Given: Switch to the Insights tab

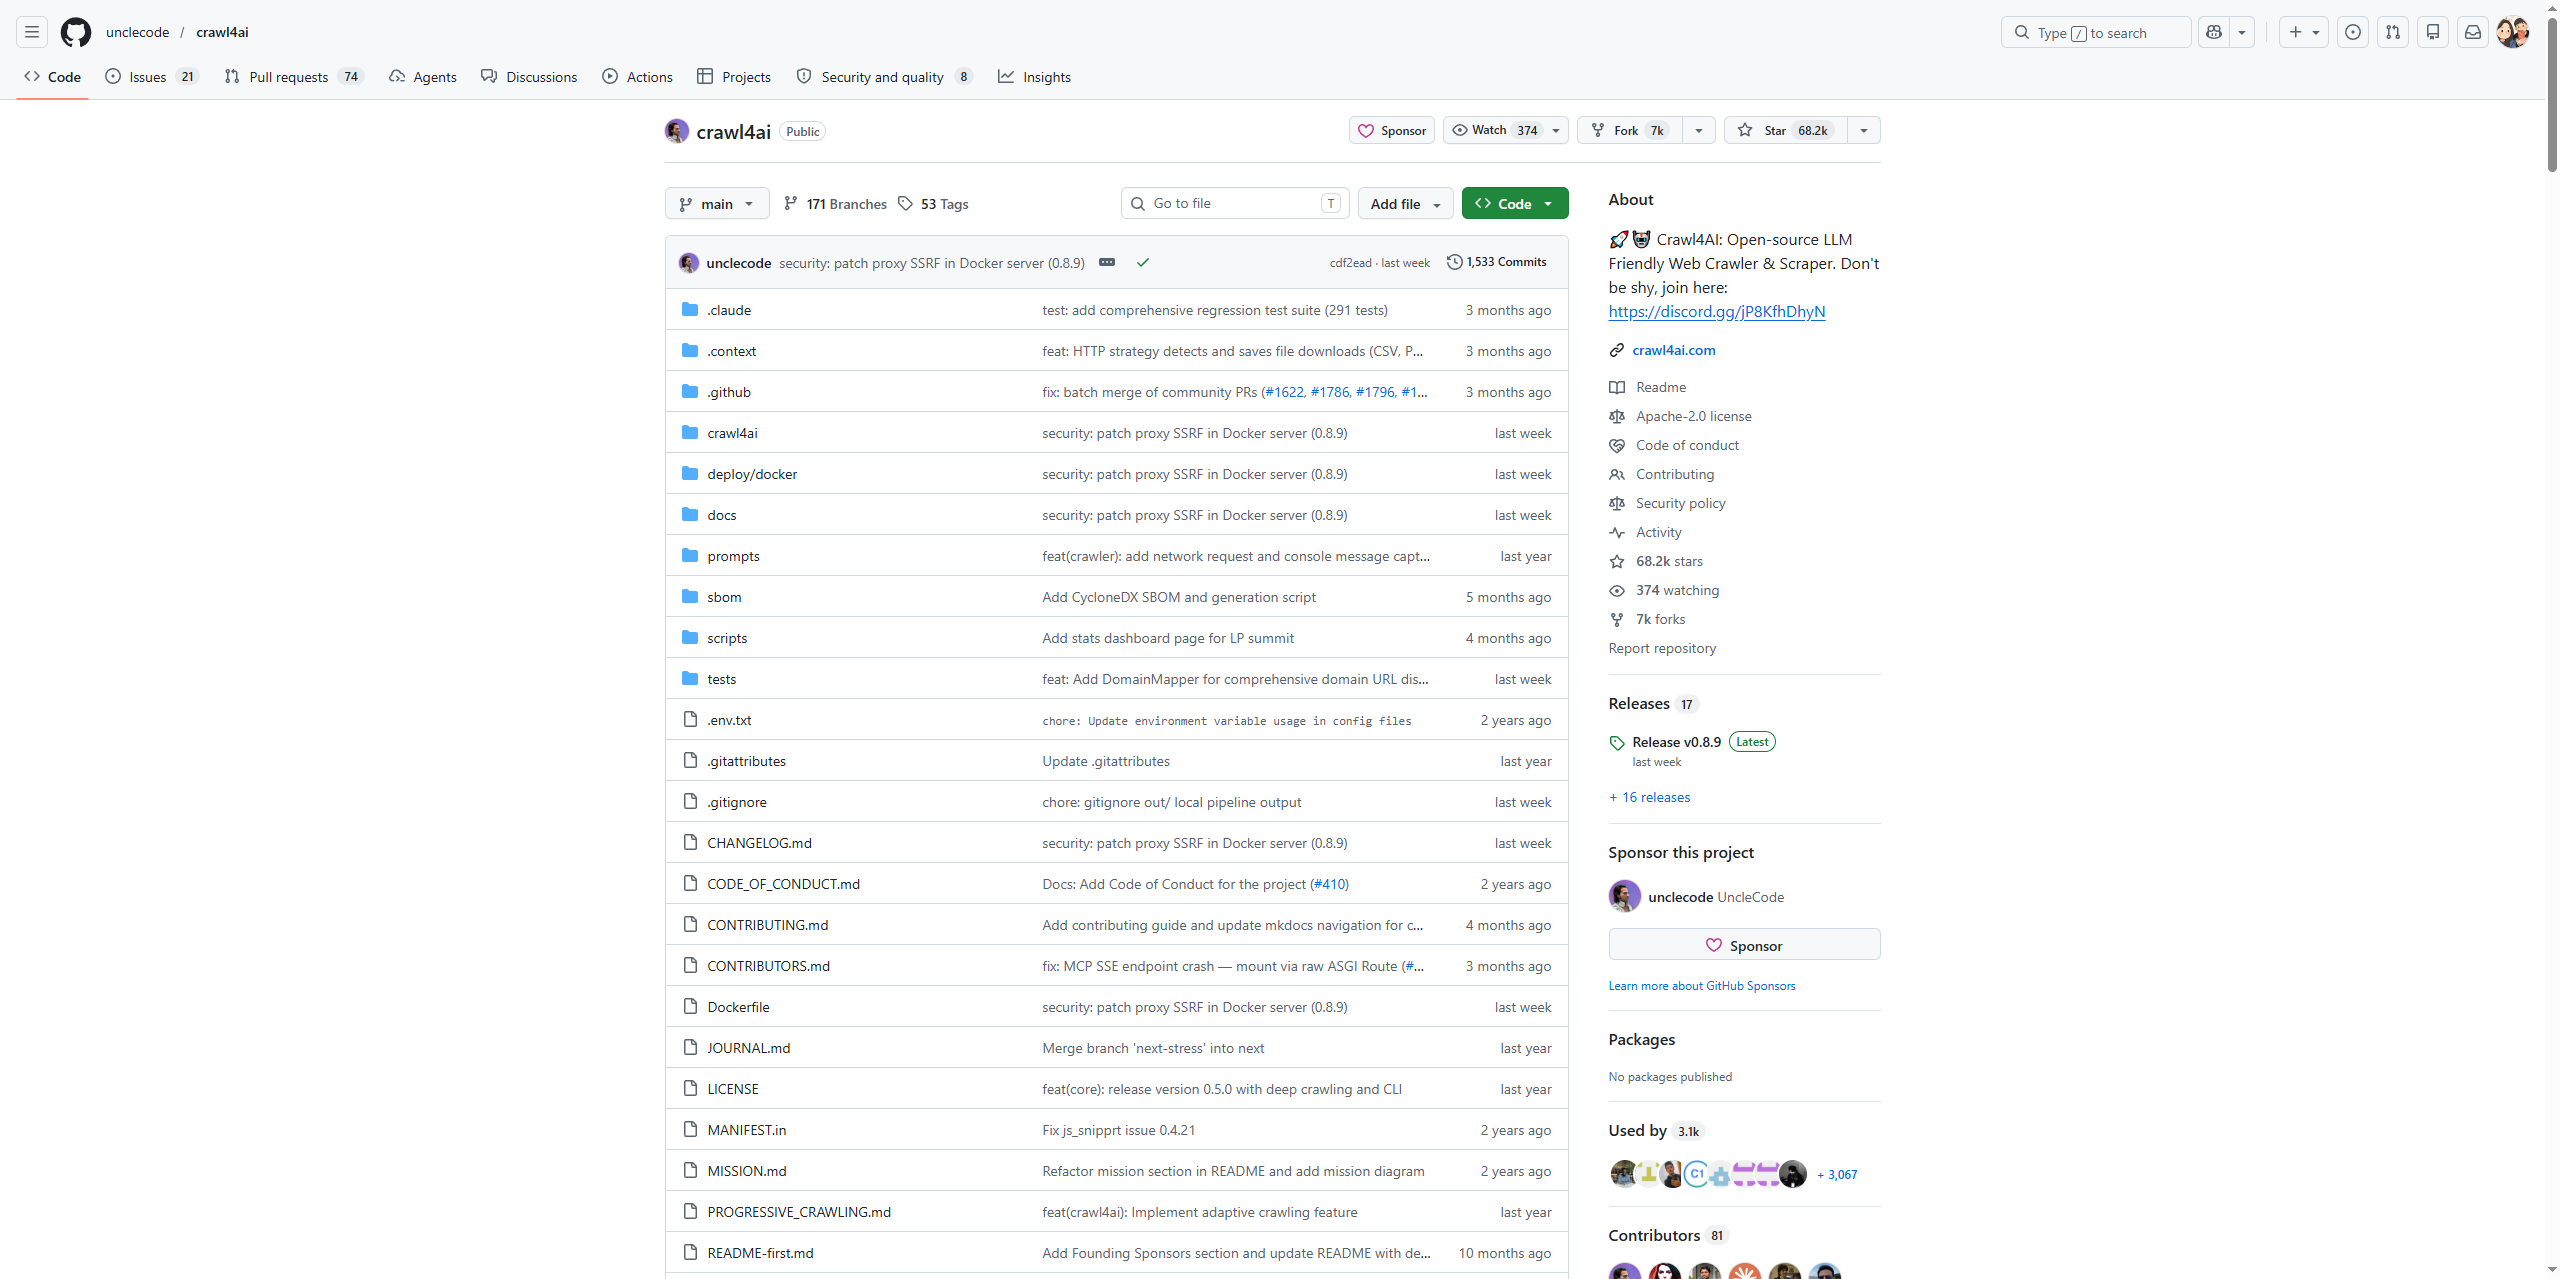Looking at the screenshot, I should pyautogui.click(x=1034, y=77).
